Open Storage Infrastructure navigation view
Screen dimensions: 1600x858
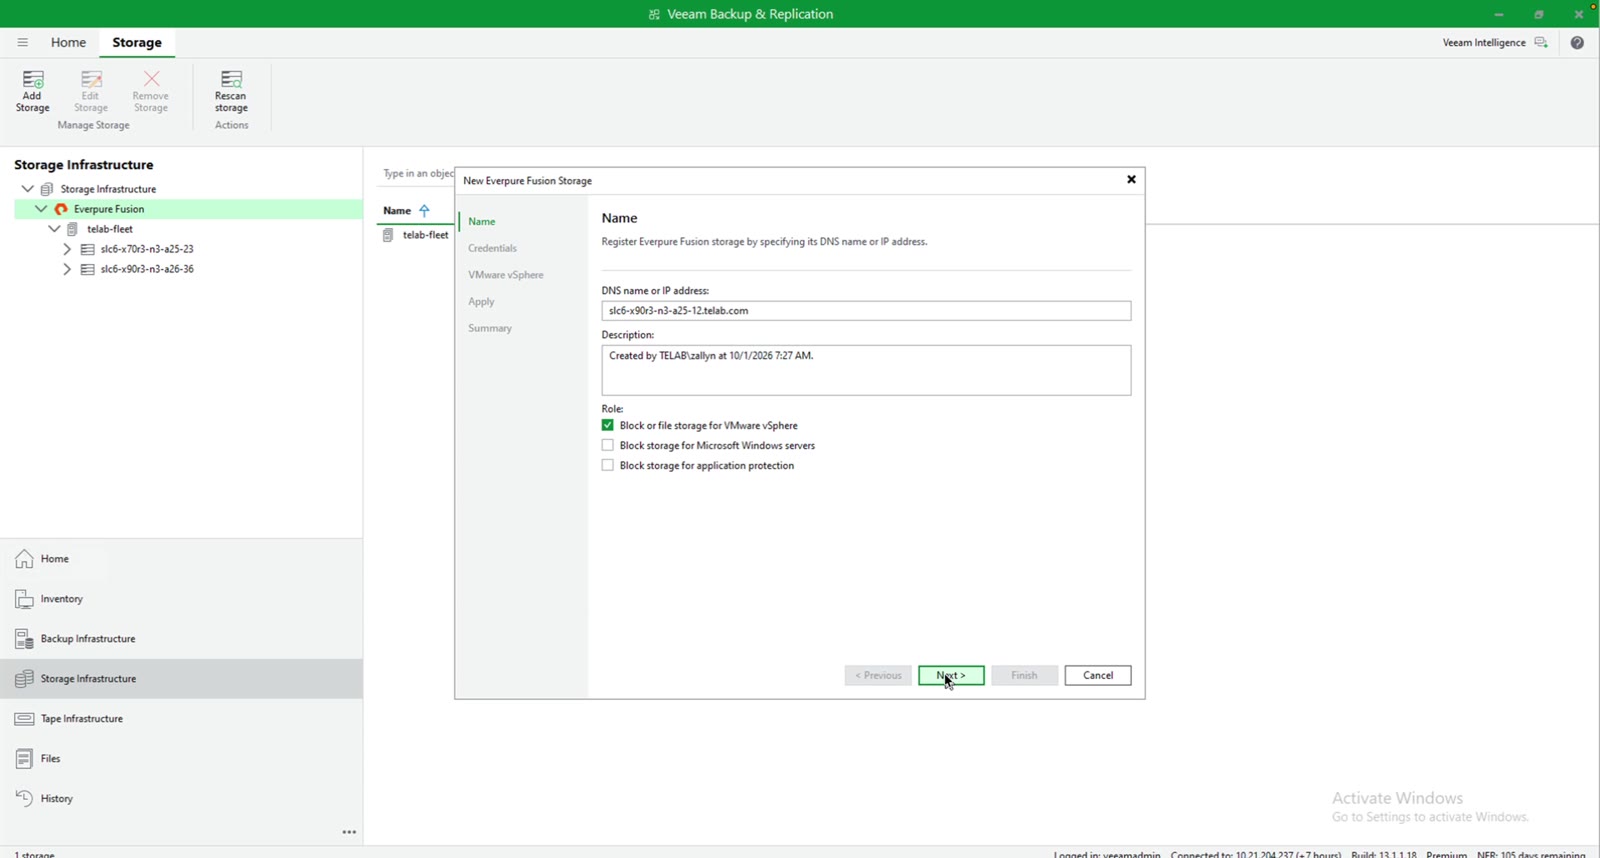tap(181, 679)
